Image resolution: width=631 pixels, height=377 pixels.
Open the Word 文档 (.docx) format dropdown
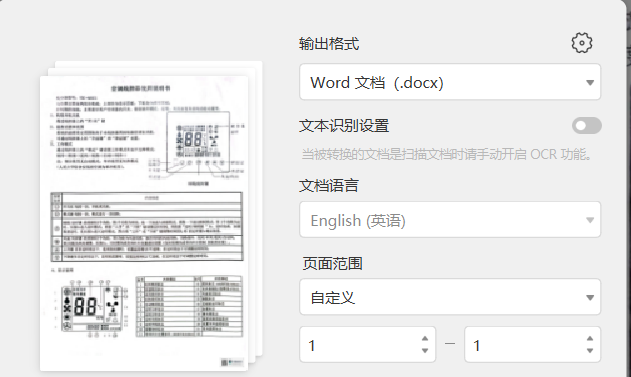click(450, 82)
